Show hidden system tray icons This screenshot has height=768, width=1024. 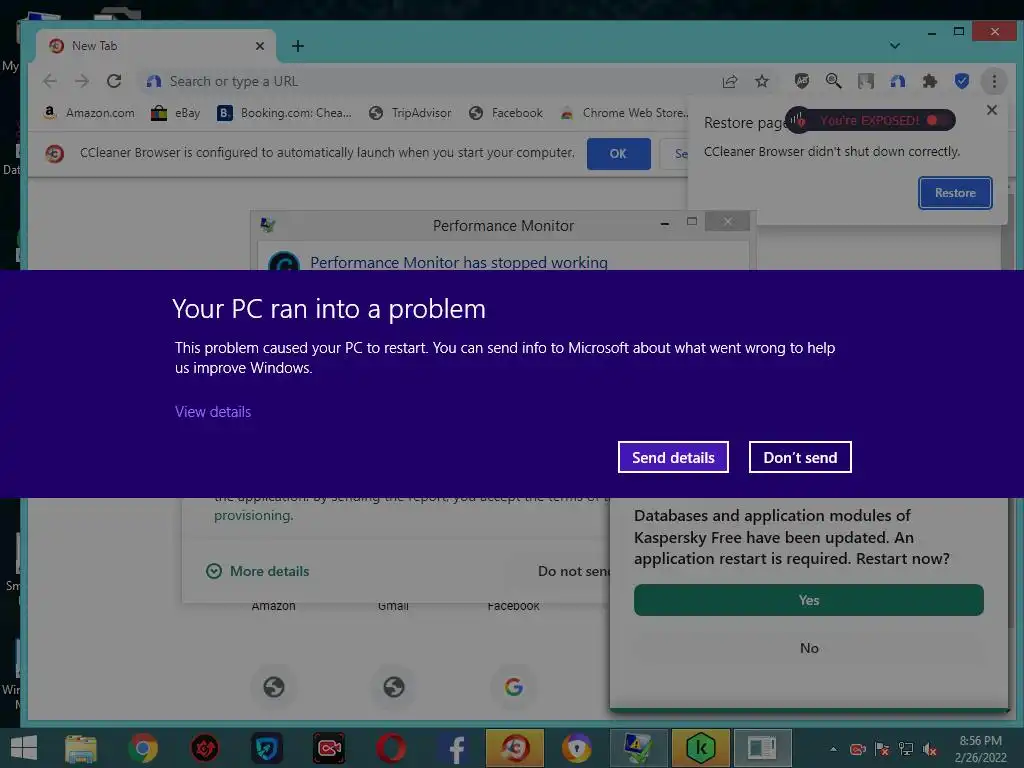pyautogui.click(x=833, y=749)
